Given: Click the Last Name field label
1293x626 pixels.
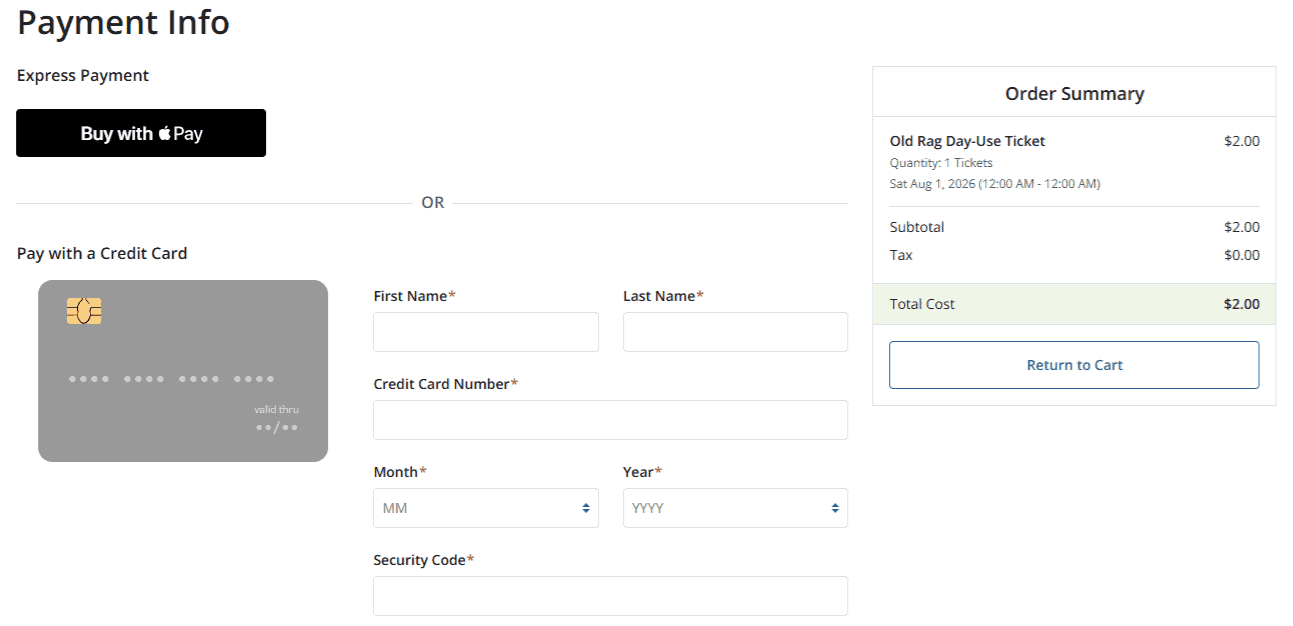Looking at the screenshot, I should pos(663,296).
